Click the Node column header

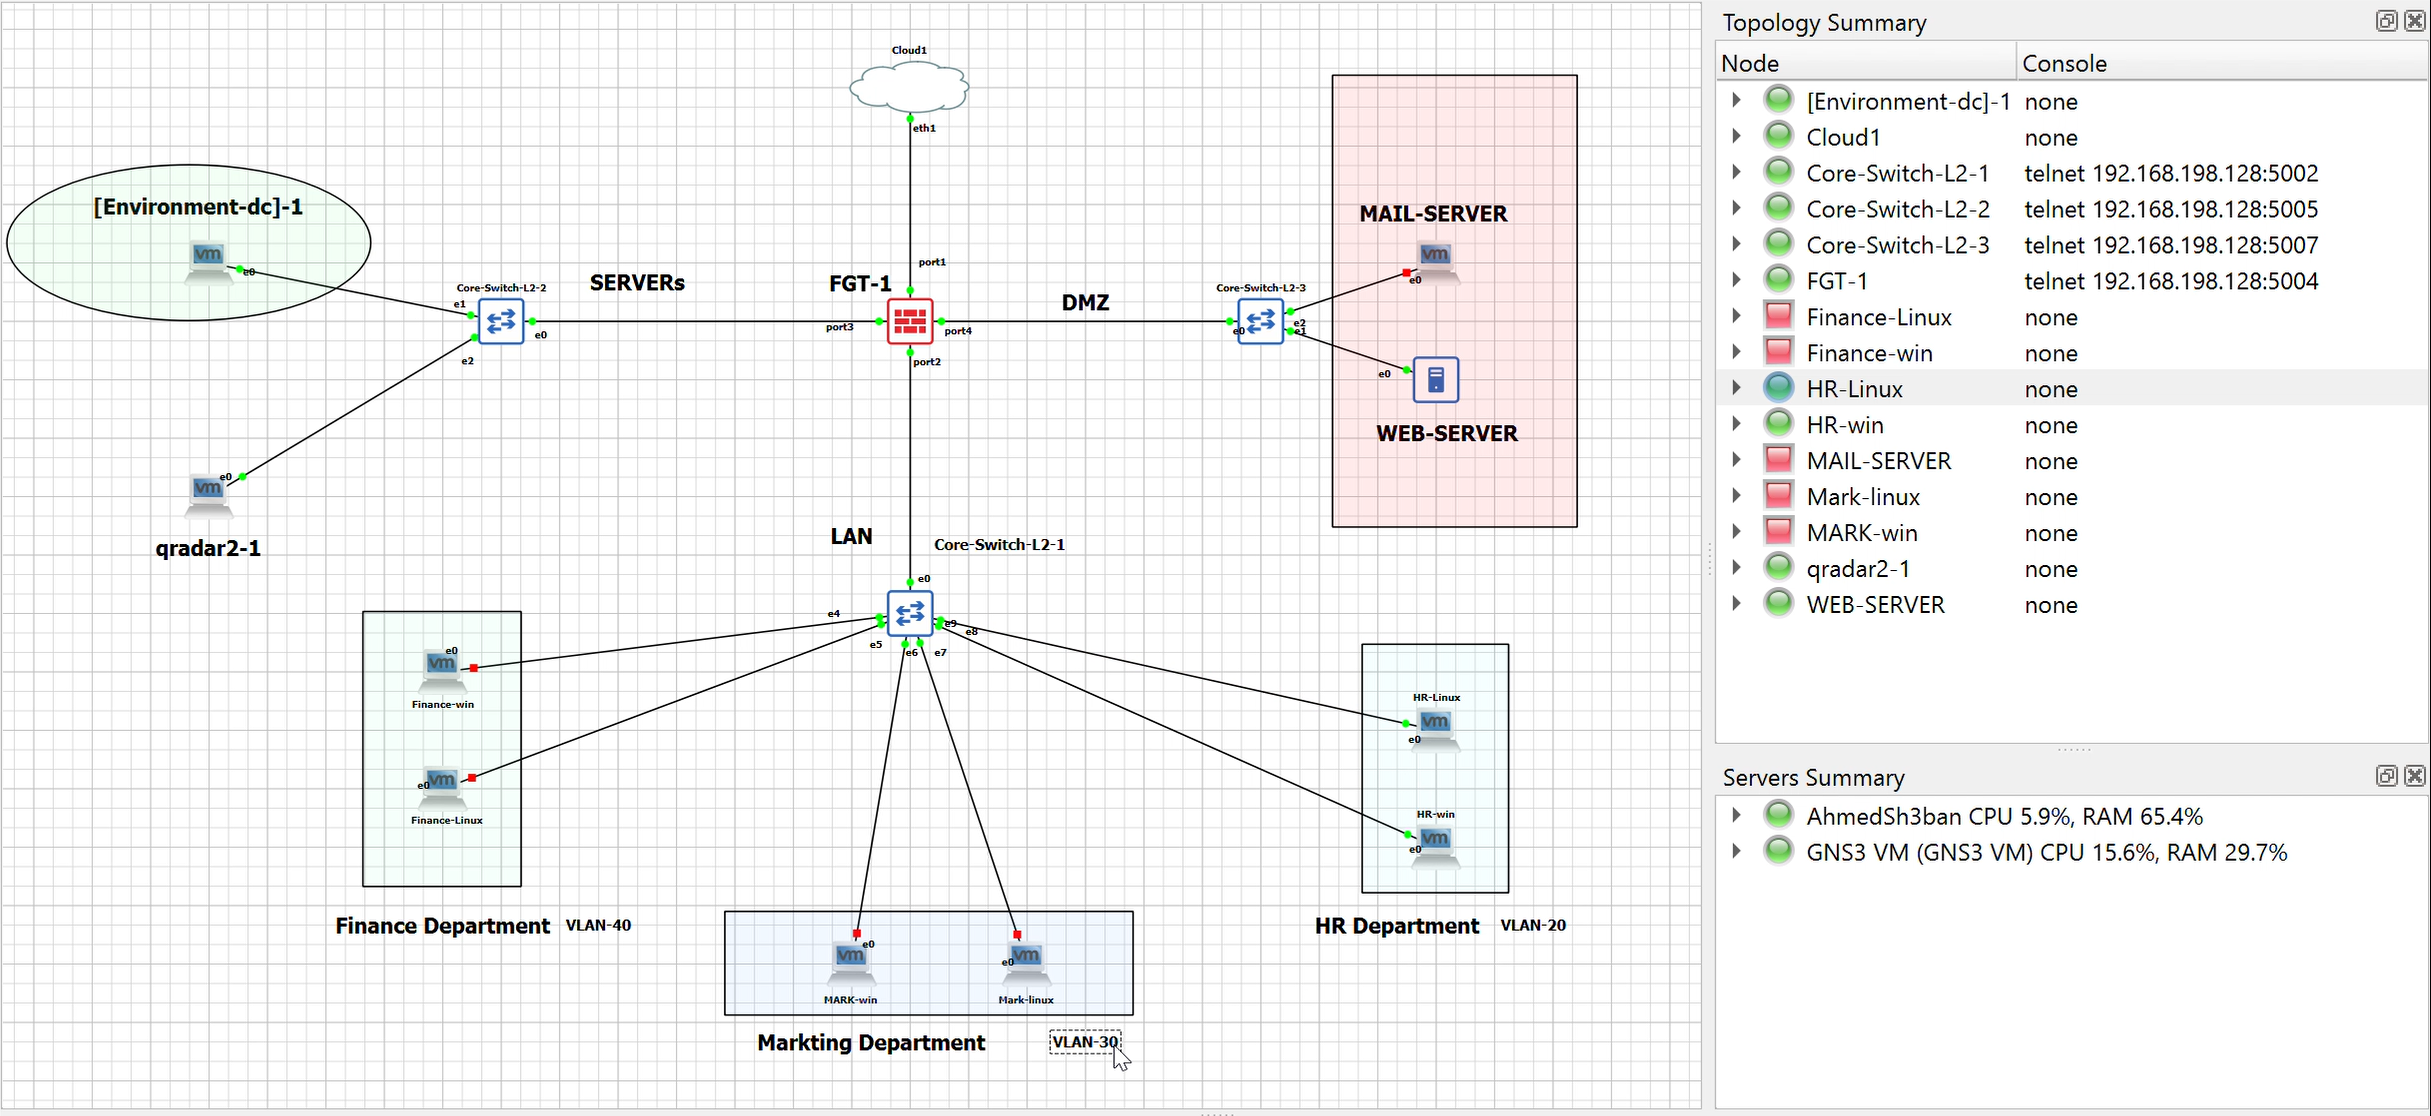point(1750,62)
